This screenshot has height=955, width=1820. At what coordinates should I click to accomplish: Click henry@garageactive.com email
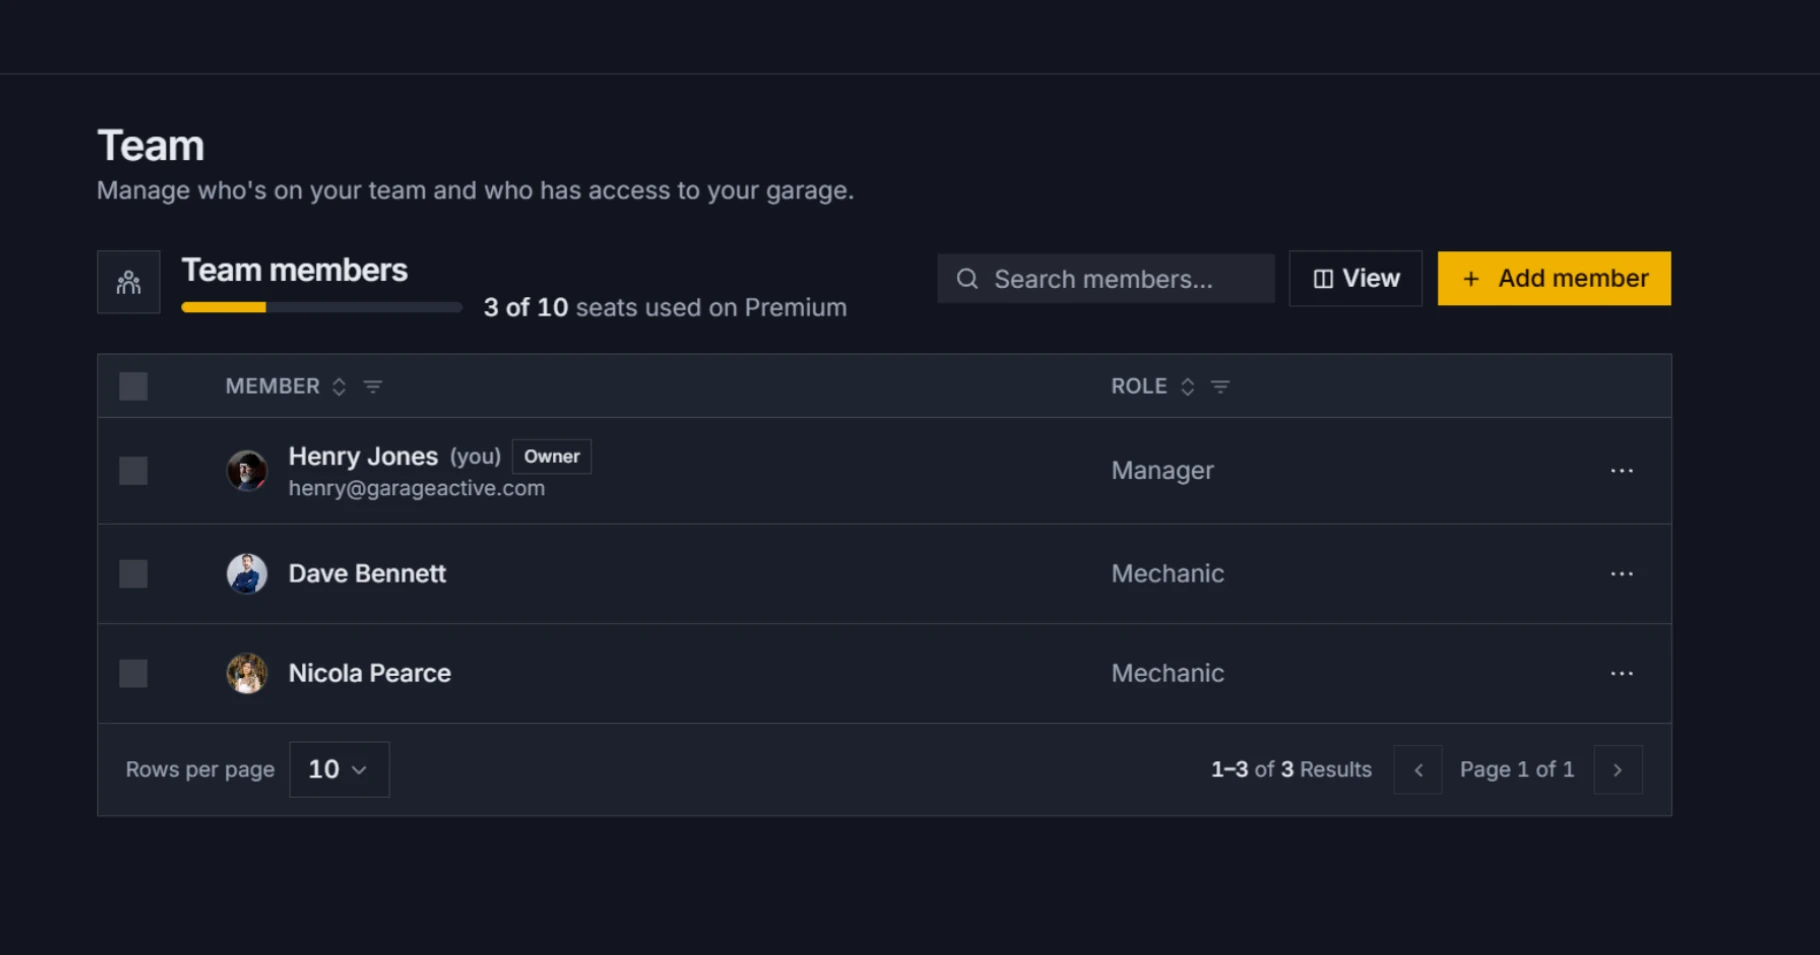tap(417, 488)
